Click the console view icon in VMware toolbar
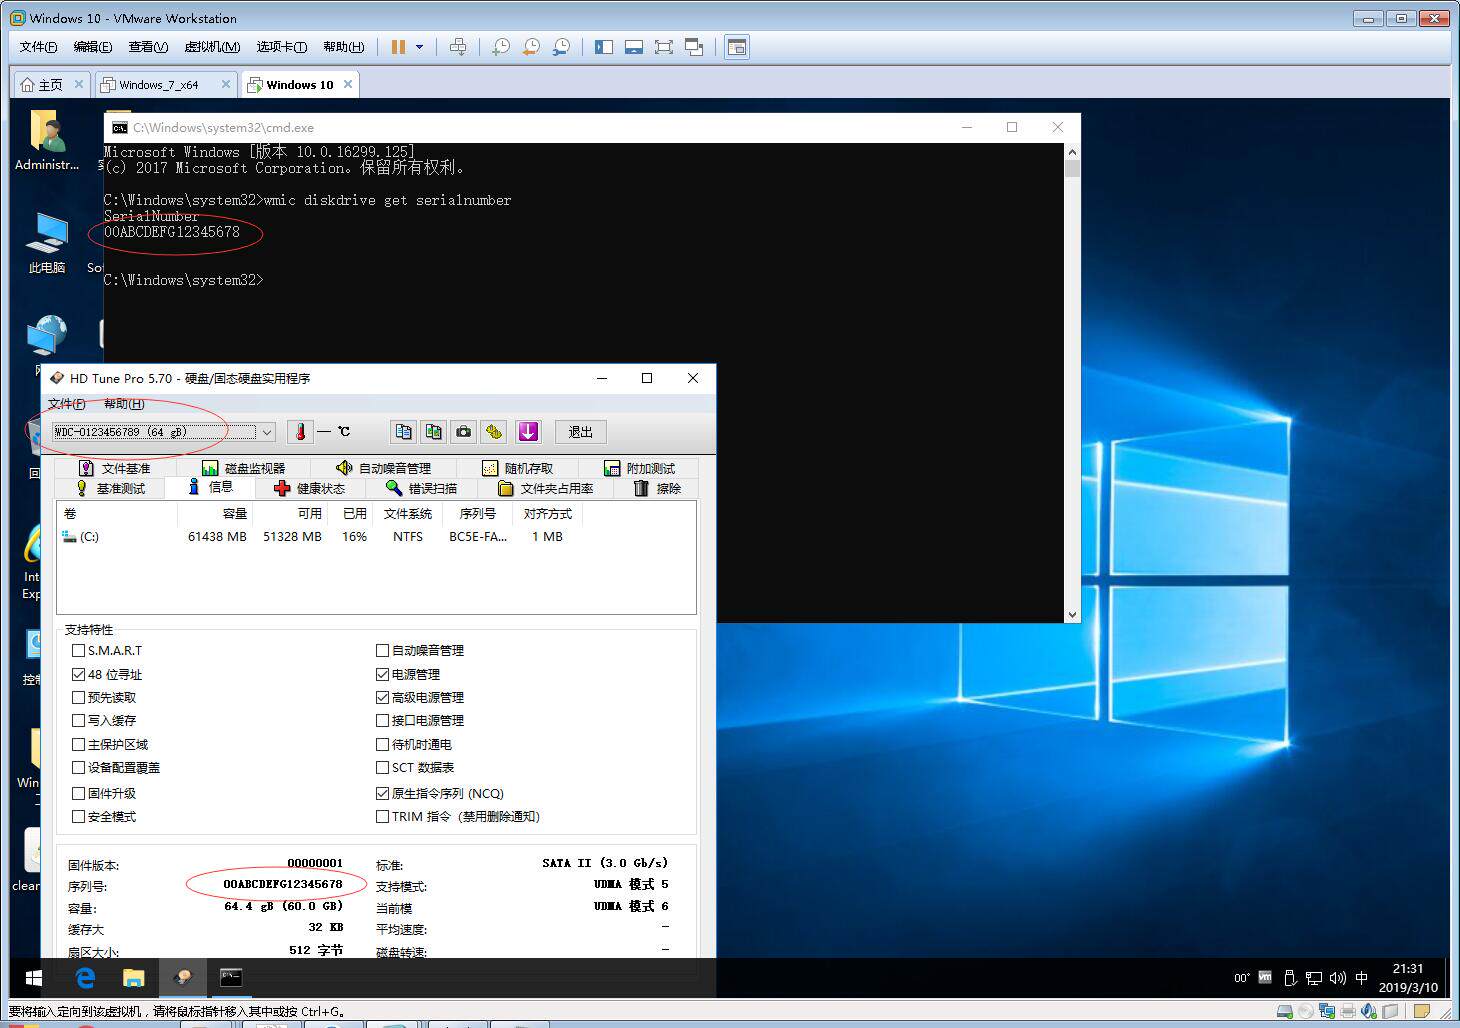The image size is (1460, 1028). 737,47
